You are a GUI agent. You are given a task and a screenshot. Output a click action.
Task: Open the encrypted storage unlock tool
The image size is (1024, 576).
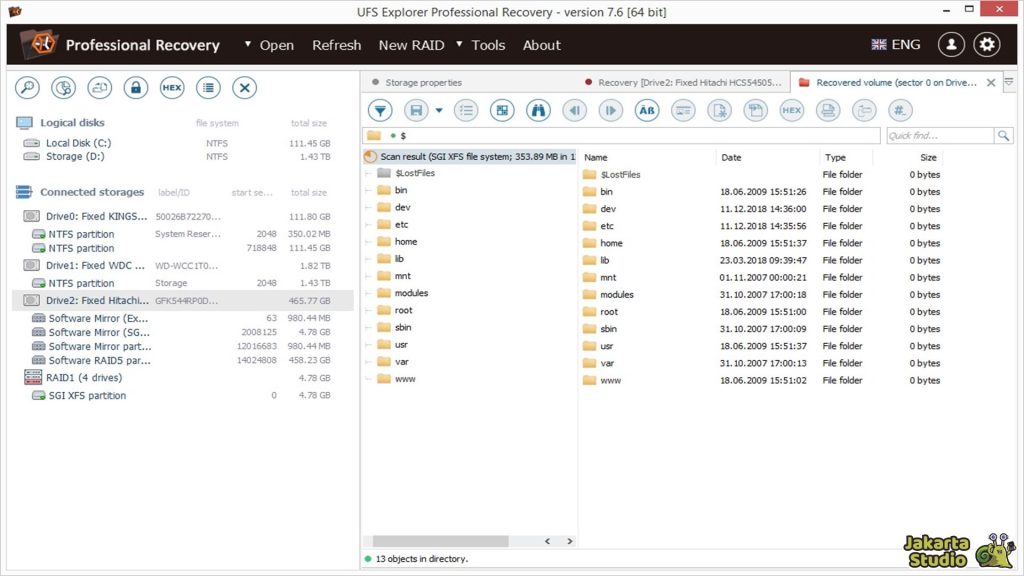click(135, 88)
